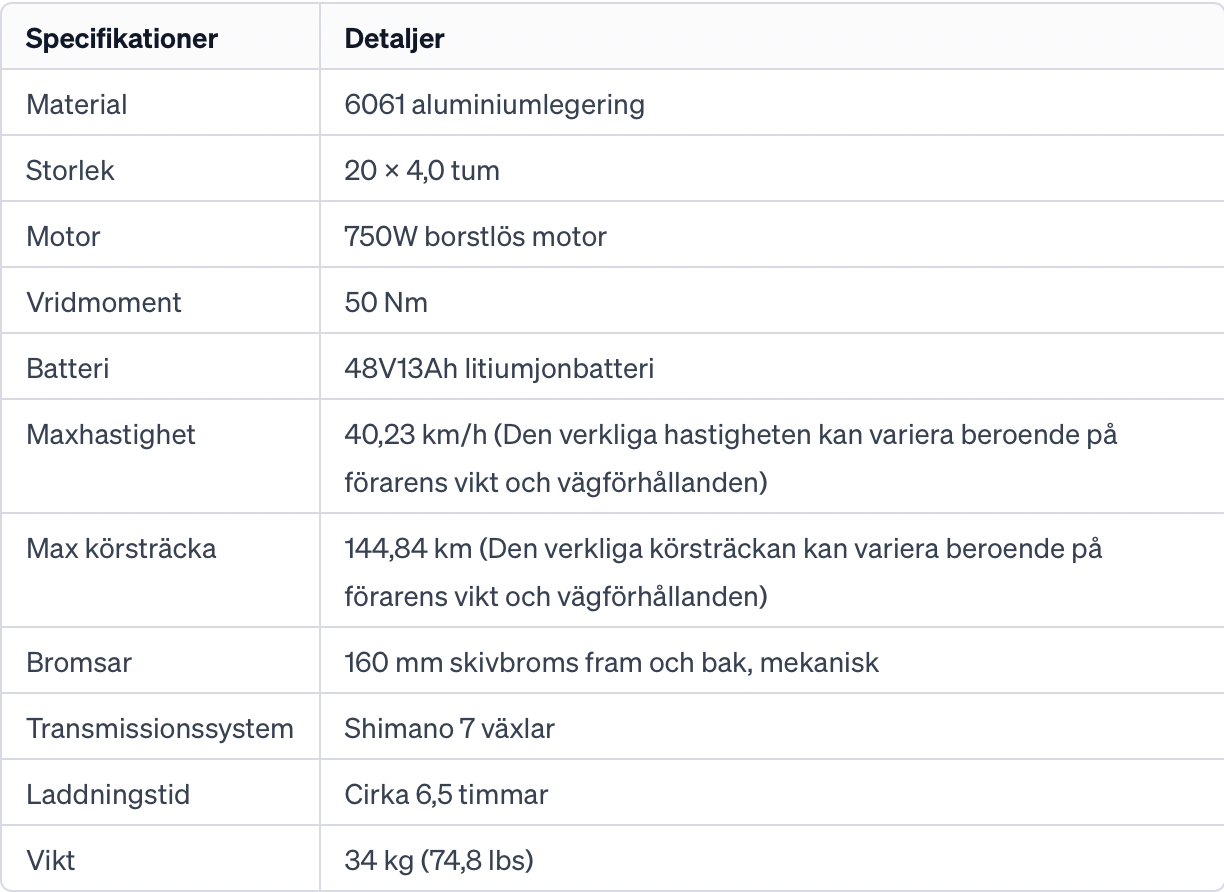Image resolution: width=1224 pixels, height=892 pixels.
Task: Click the Material row label
Action: pos(77,104)
